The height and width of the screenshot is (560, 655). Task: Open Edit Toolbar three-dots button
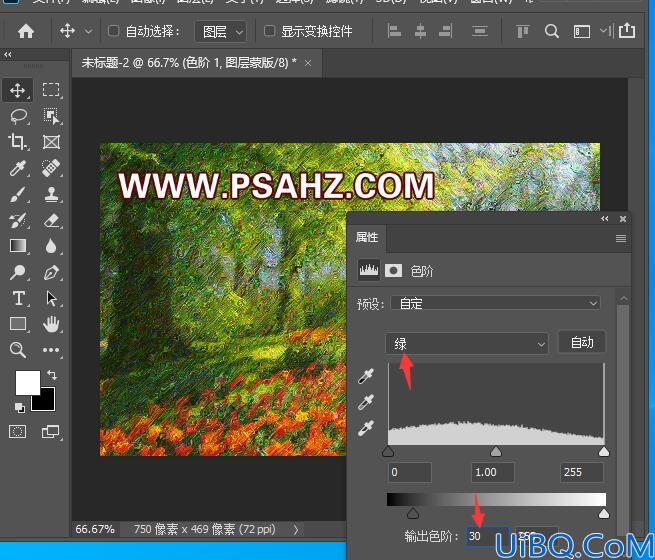(x=51, y=350)
